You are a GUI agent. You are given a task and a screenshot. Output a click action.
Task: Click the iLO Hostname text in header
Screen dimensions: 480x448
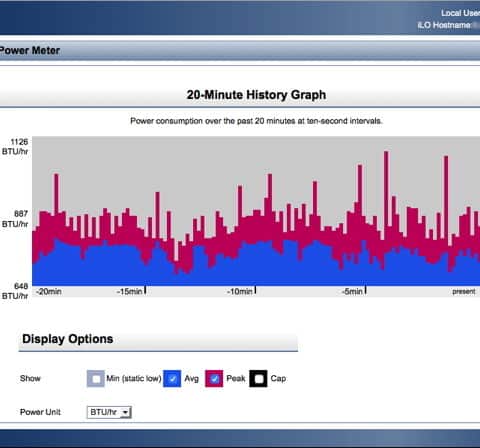click(444, 25)
